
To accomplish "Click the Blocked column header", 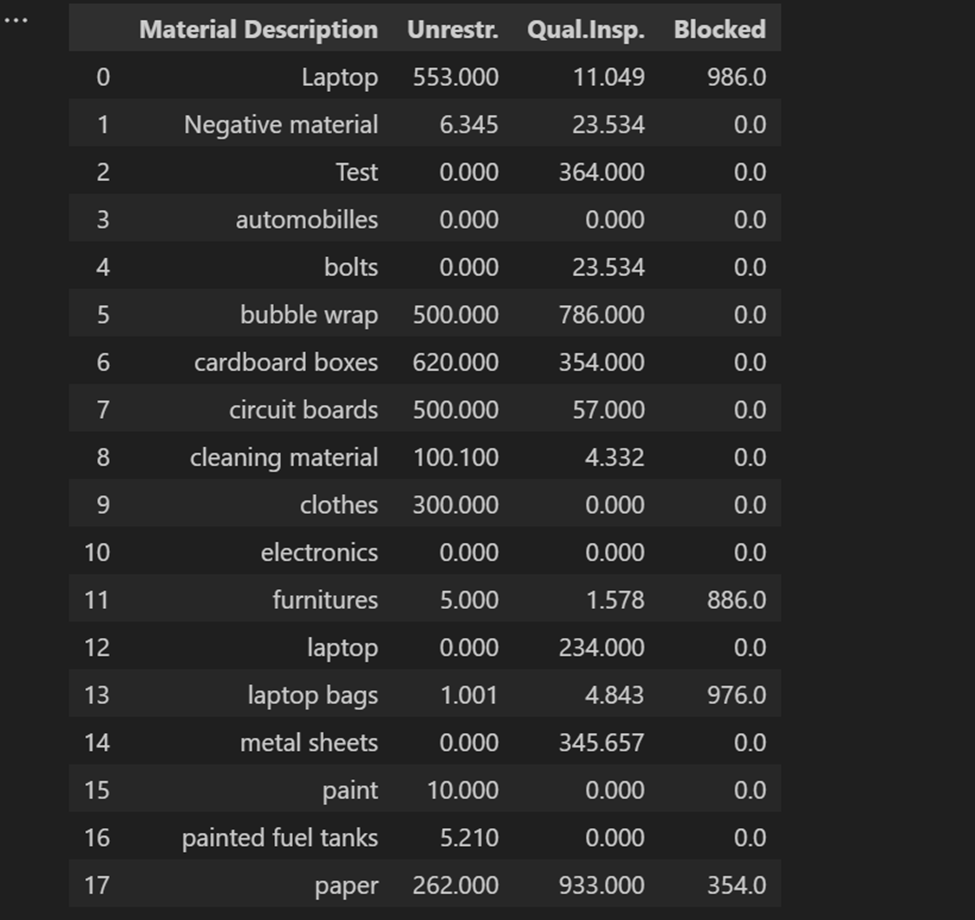I will (x=719, y=30).
